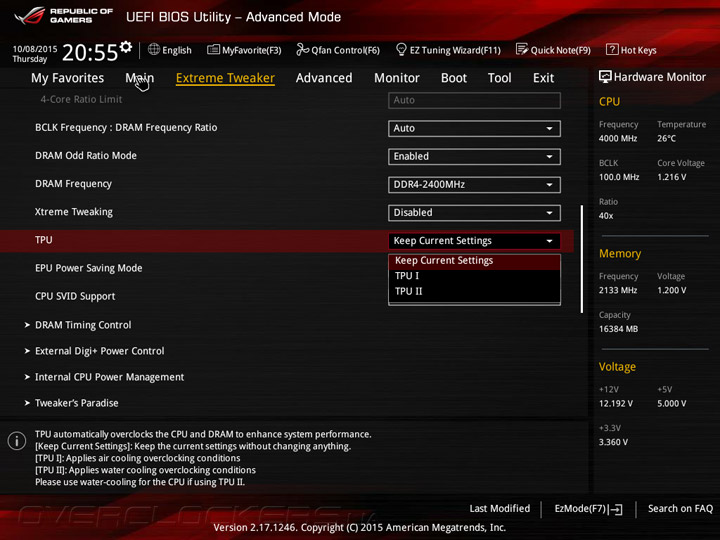Image resolution: width=720 pixels, height=540 pixels.
Task: Click the CPU Ratio value 40x
Action: point(606,216)
